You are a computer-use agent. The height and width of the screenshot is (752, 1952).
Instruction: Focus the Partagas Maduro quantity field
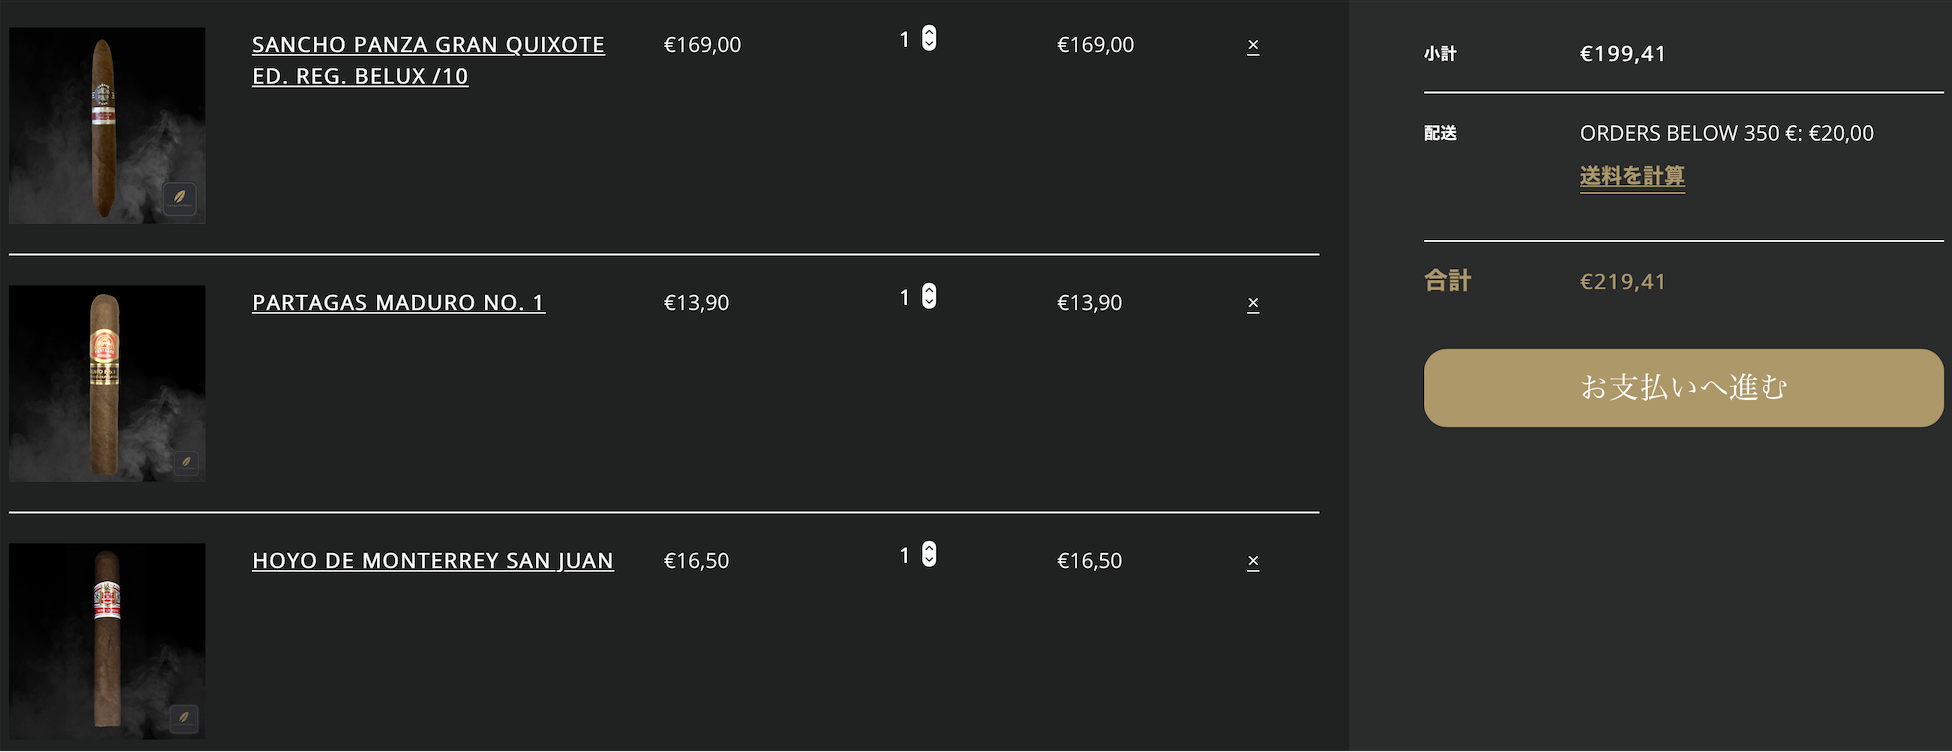tap(906, 297)
